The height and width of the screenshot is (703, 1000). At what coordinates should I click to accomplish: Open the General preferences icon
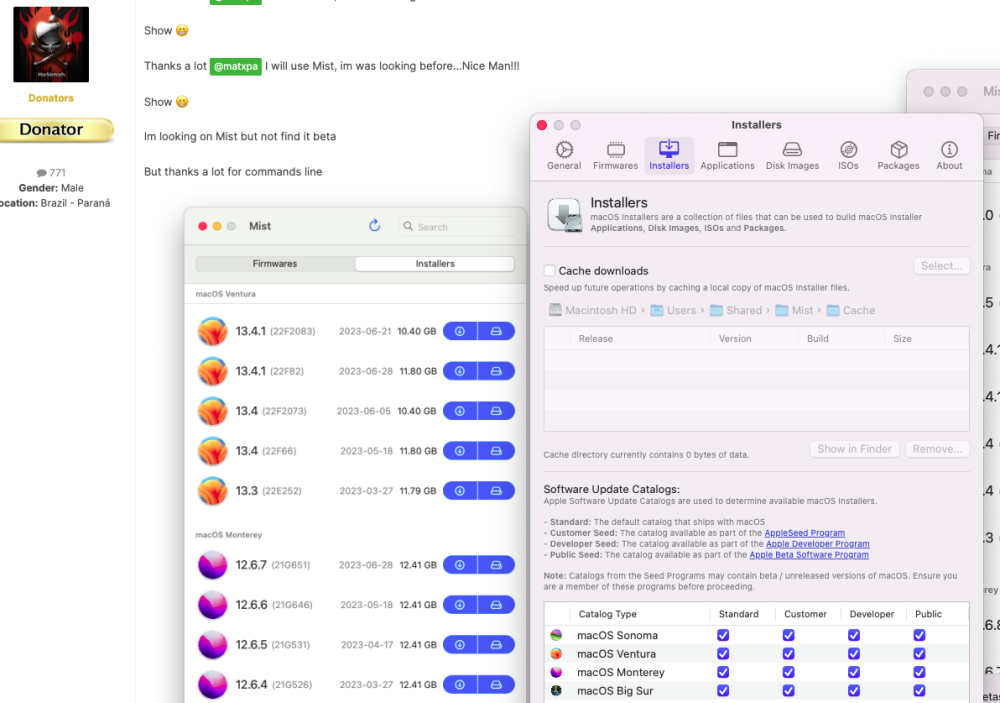pos(564,156)
